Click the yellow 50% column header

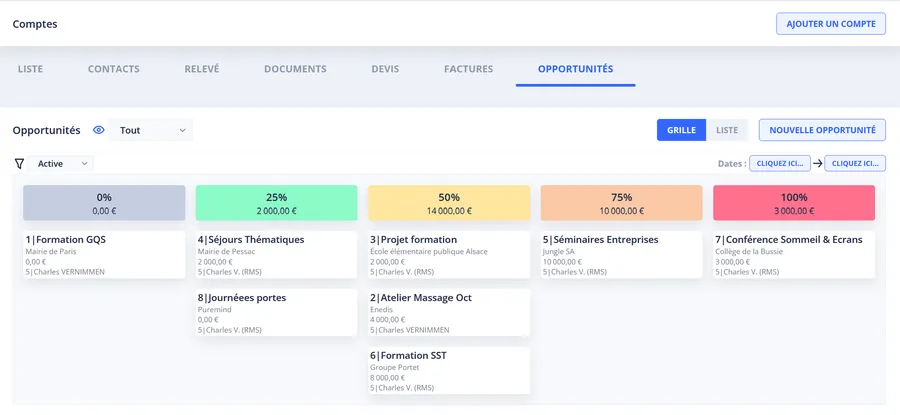[449, 203]
